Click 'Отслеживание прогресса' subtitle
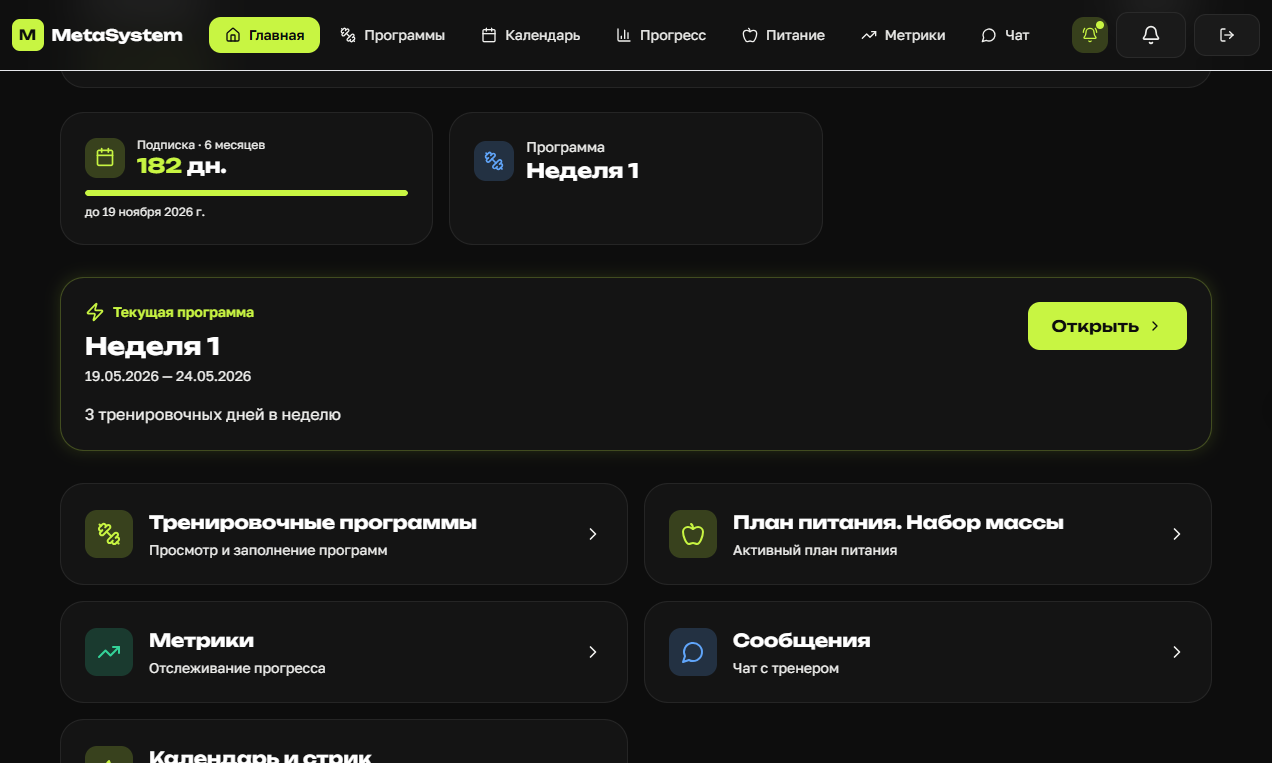The width and height of the screenshot is (1272, 763). pyautogui.click(x=237, y=668)
